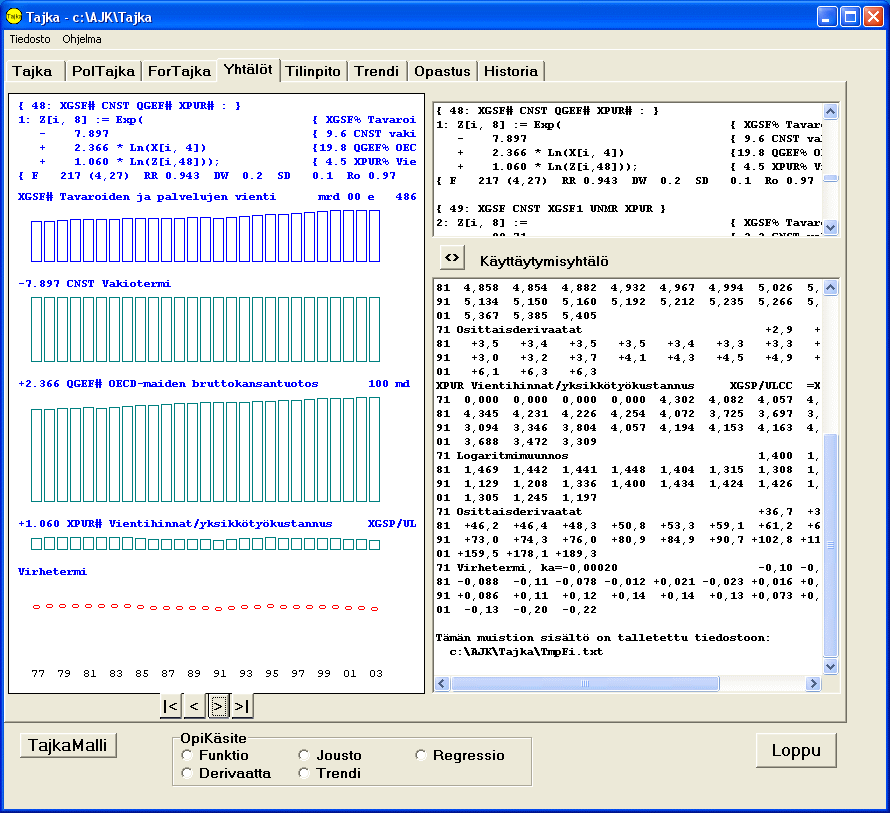Jump to first equation with |< button
890x813 pixels.
point(171,707)
